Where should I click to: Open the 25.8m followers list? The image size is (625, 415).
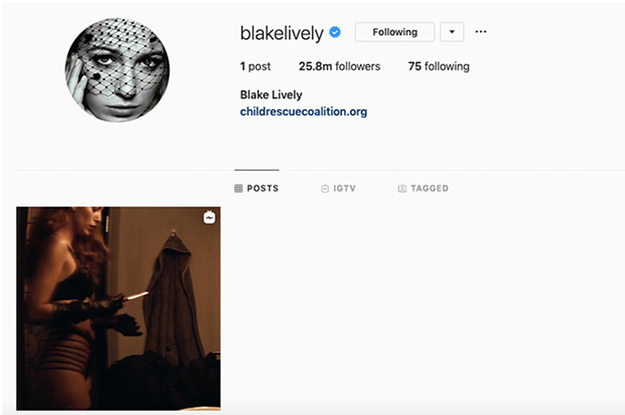pyautogui.click(x=340, y=66)
